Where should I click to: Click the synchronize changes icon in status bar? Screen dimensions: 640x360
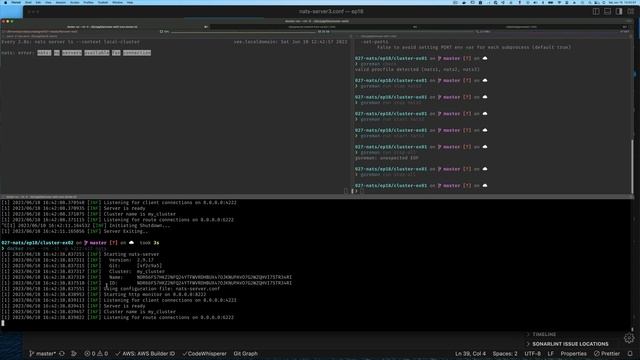click(62, 353)
